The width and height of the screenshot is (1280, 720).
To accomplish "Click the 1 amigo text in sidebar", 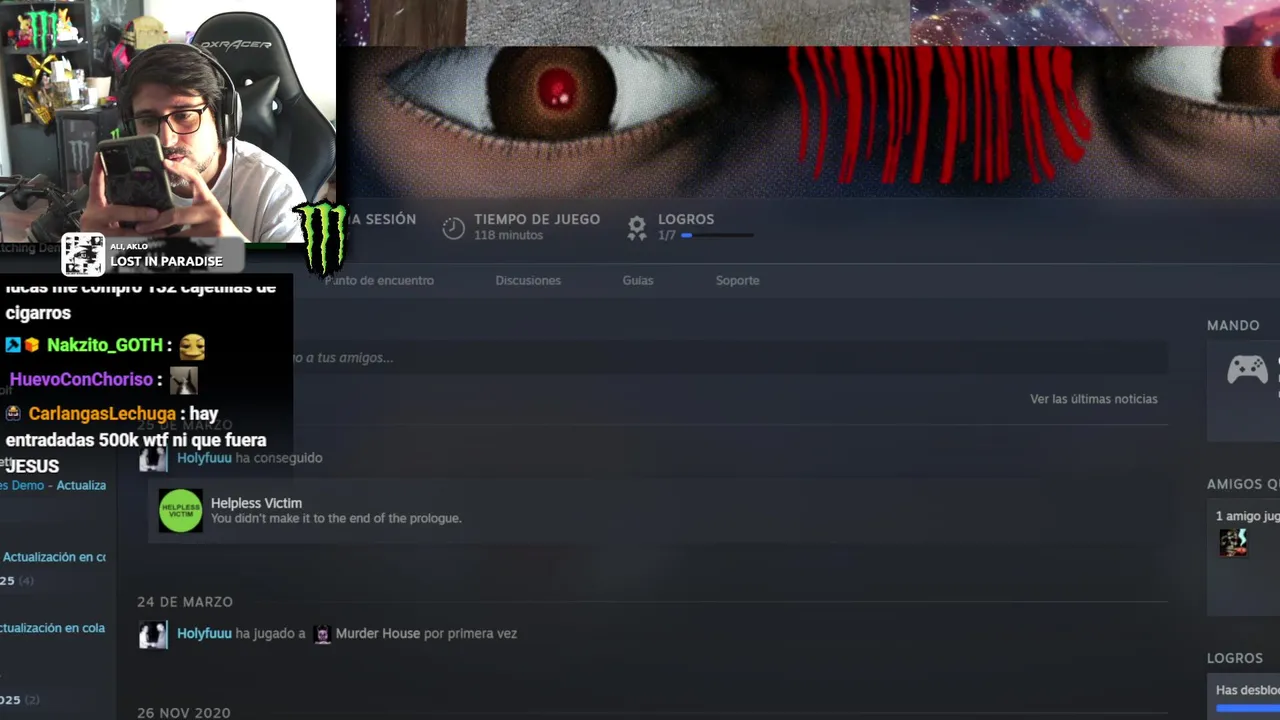I will coord(1247,516).
